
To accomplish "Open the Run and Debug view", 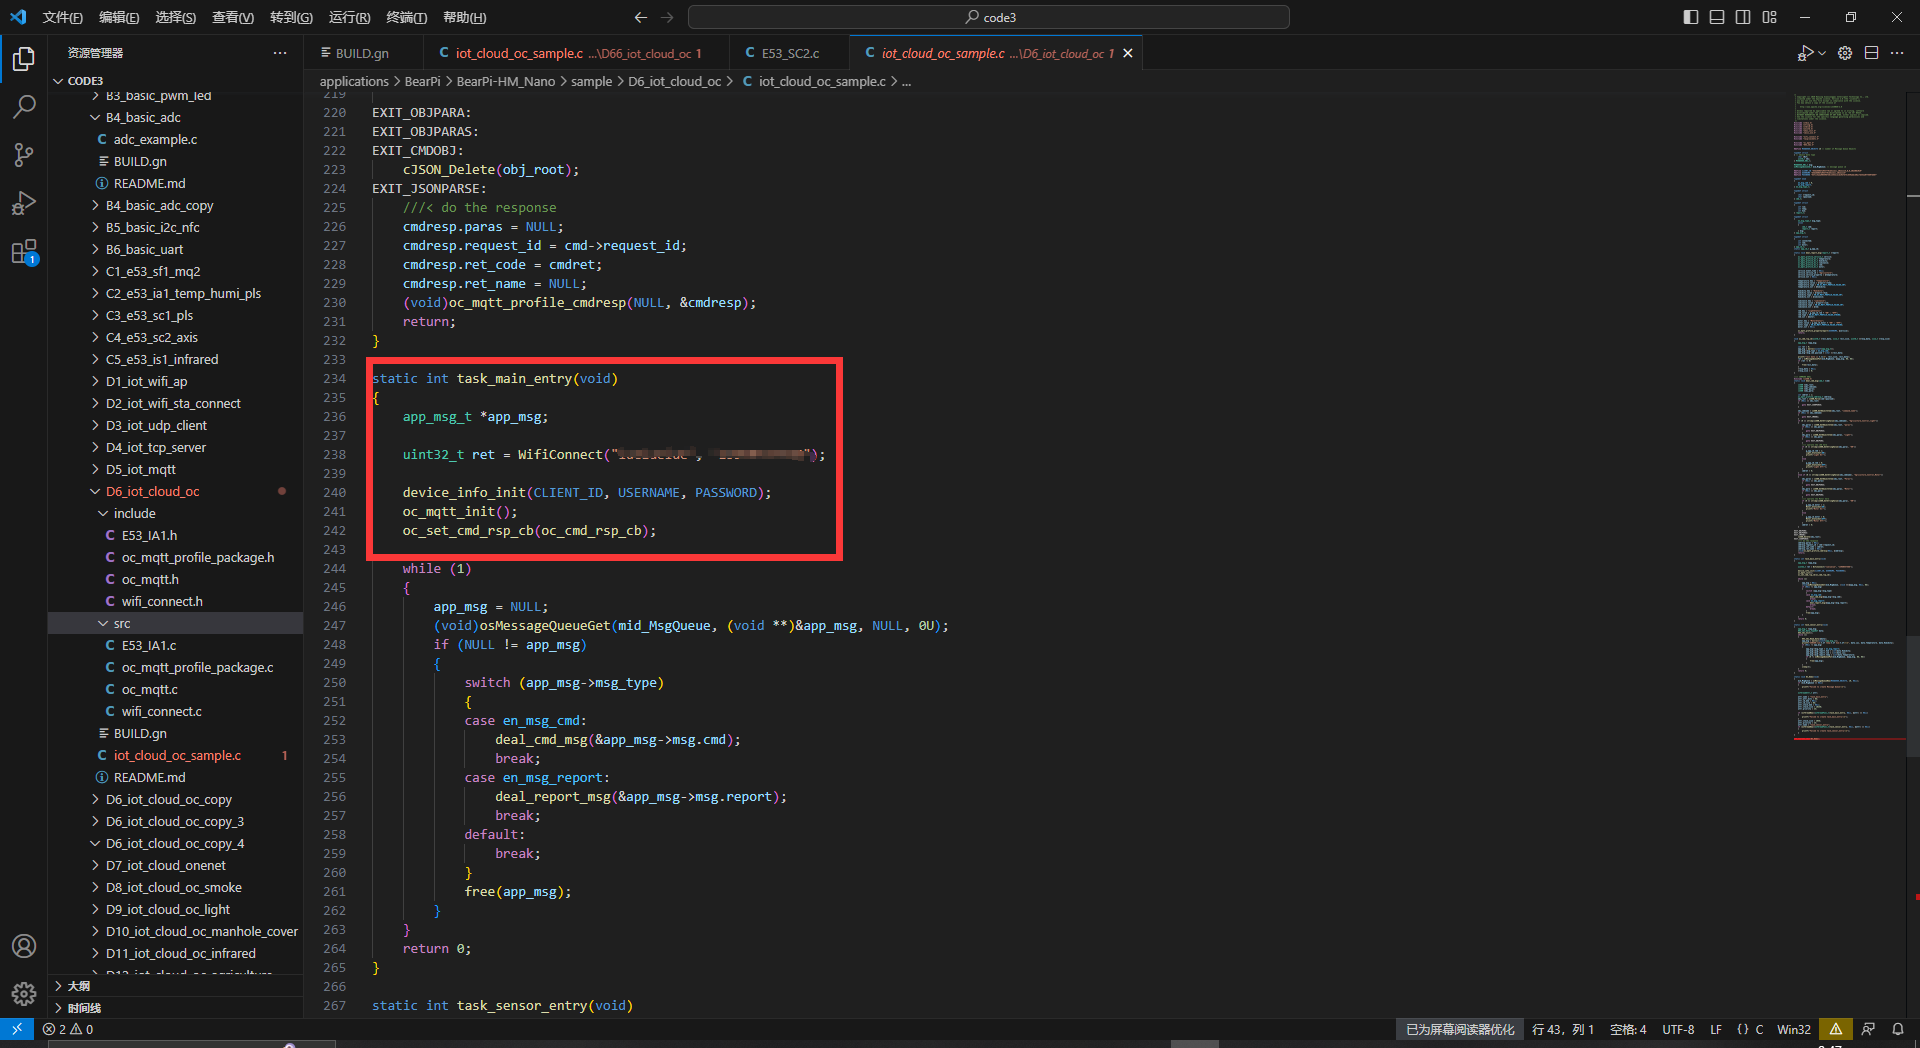I will click(x=24, y=203).
